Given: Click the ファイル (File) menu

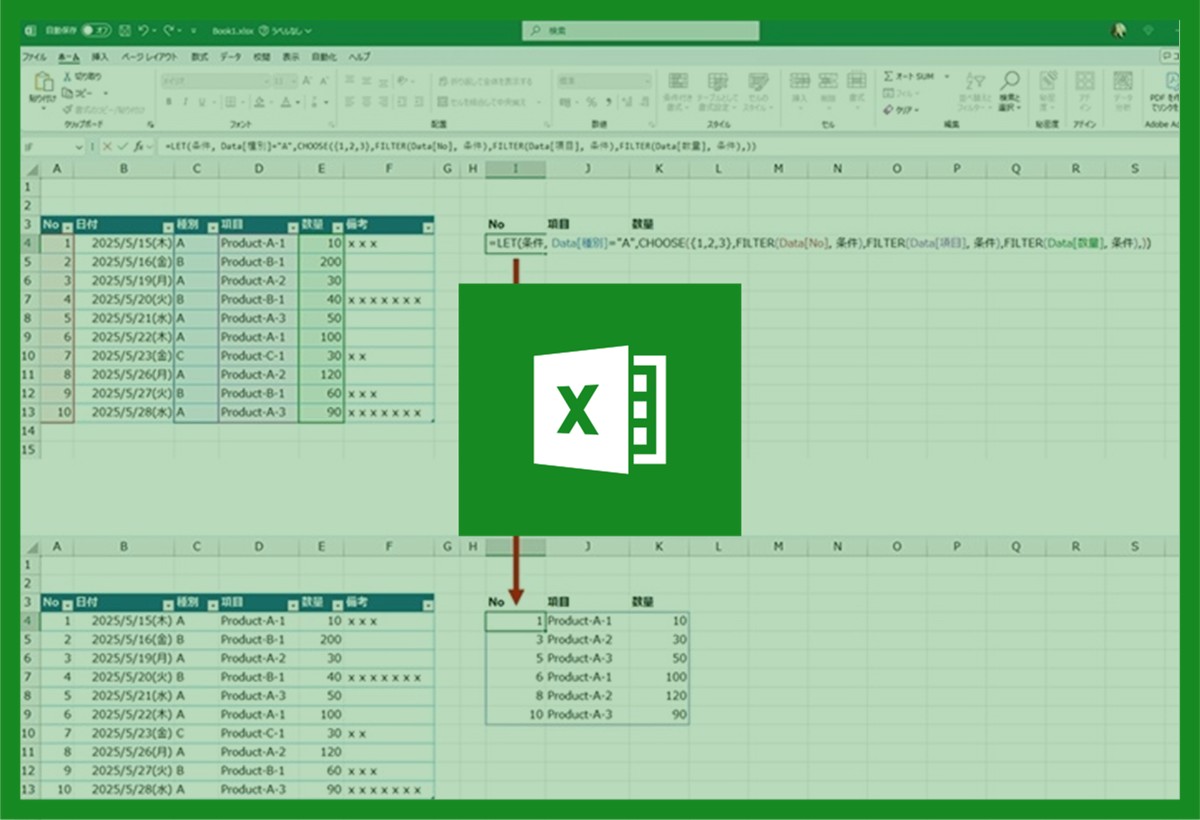Looking at the screenshot, I should [x=34, y=57].
